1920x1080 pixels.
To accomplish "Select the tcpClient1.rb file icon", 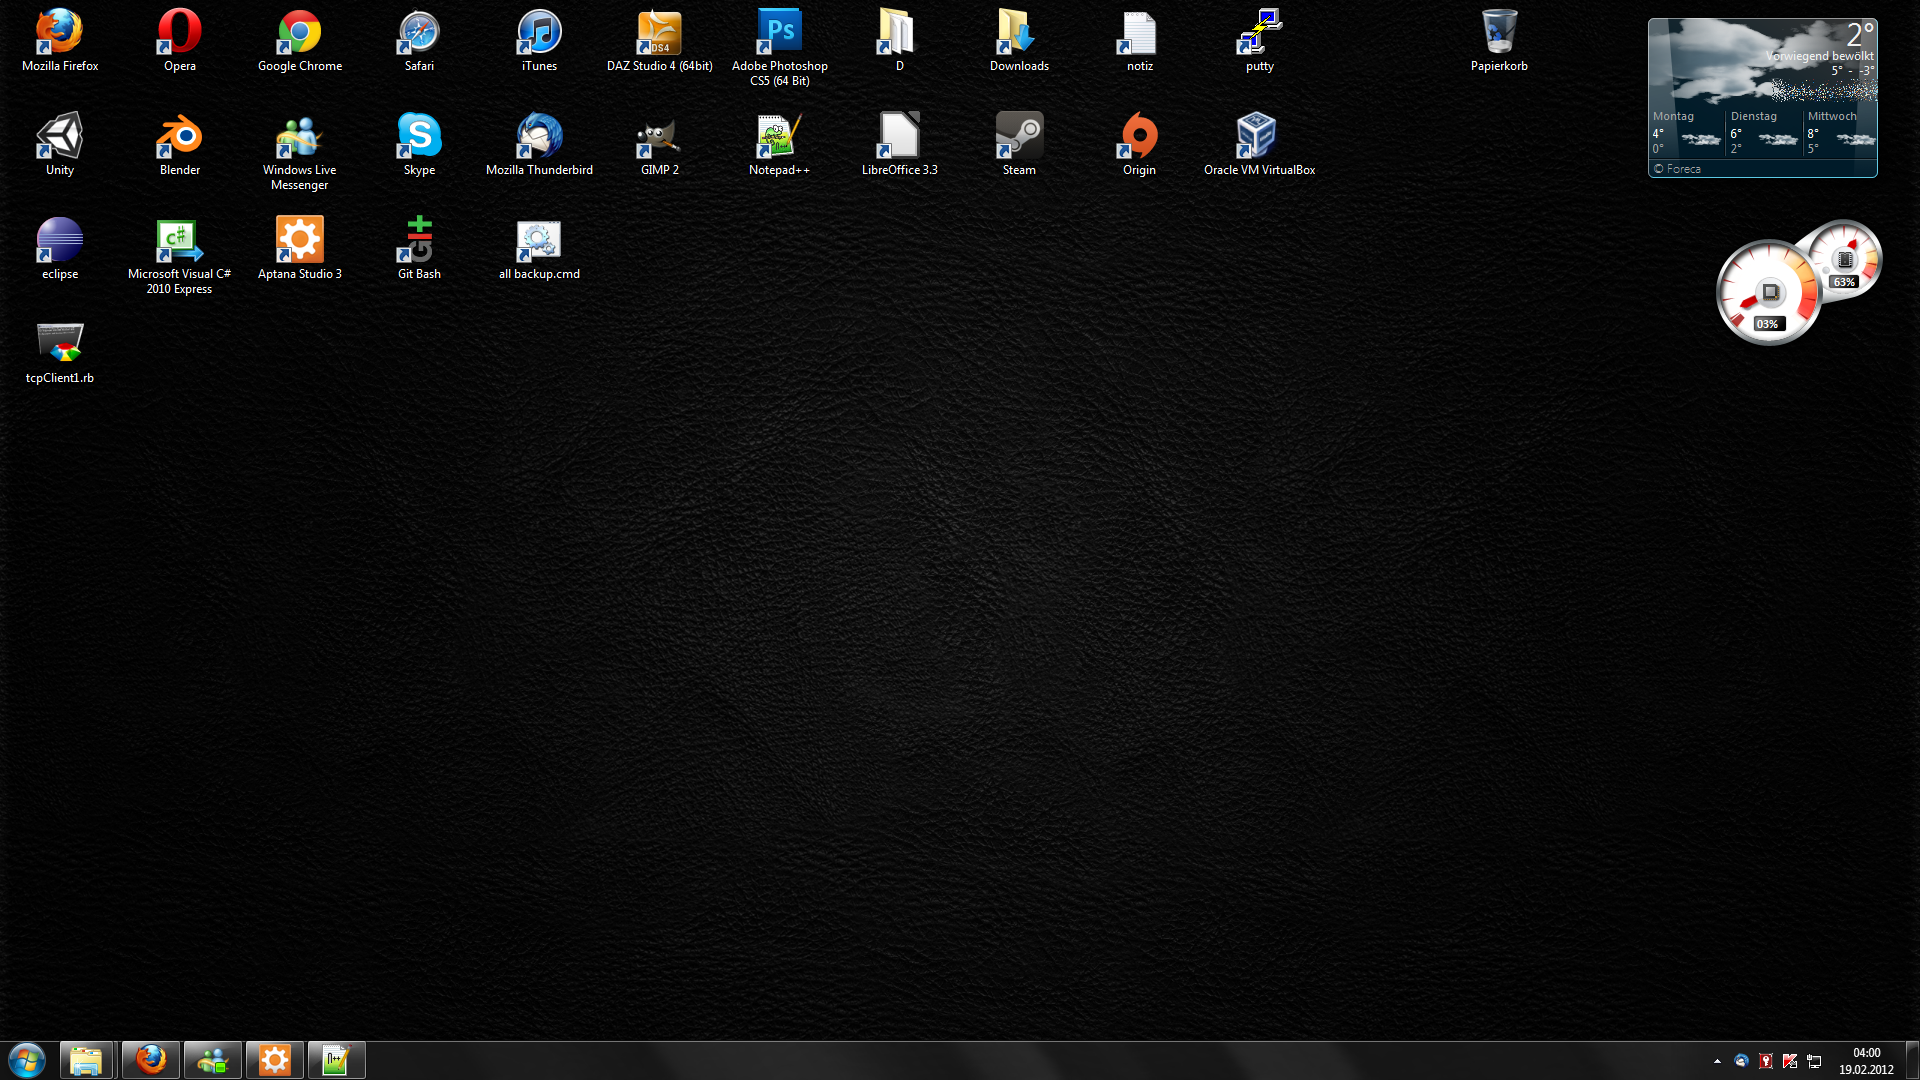I will coord(60,353).
